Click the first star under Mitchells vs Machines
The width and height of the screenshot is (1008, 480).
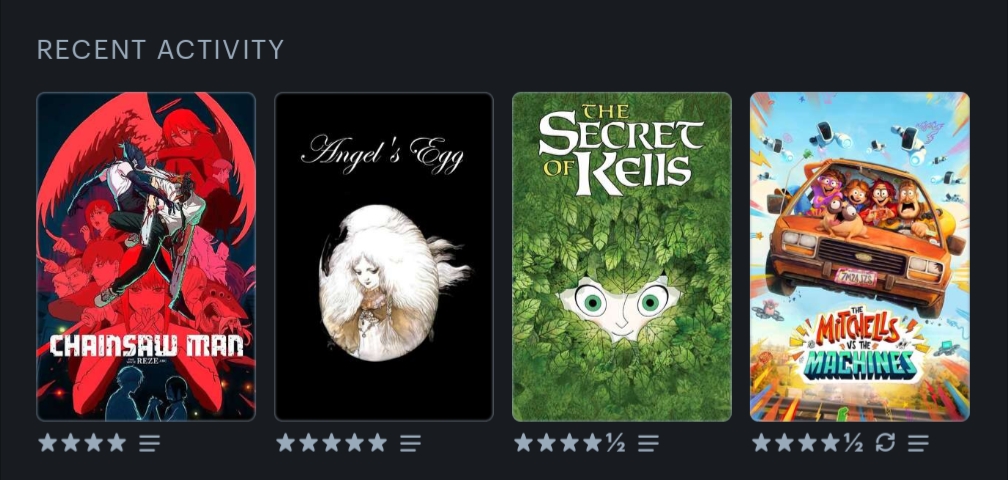[x=761, y=442]
